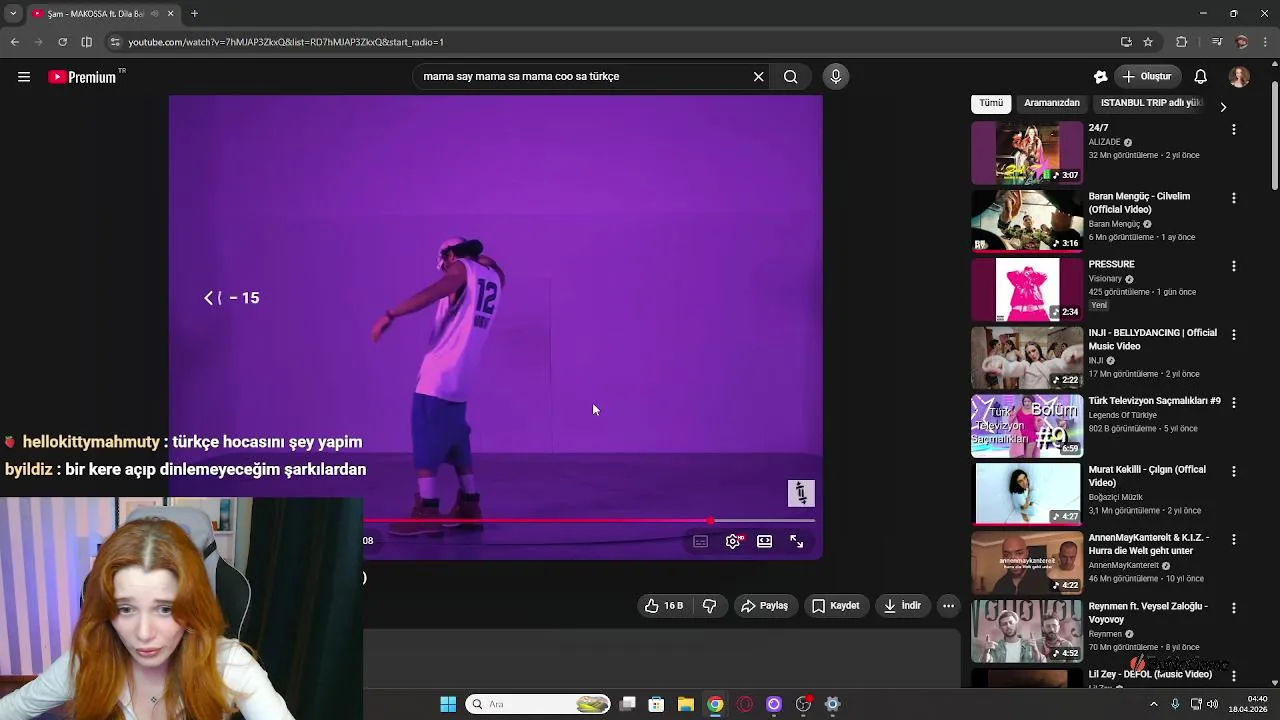Open Murat Kekilli - Çılgın title
This screenshot has height=720, width=1280.
(x=1147, y=476)
